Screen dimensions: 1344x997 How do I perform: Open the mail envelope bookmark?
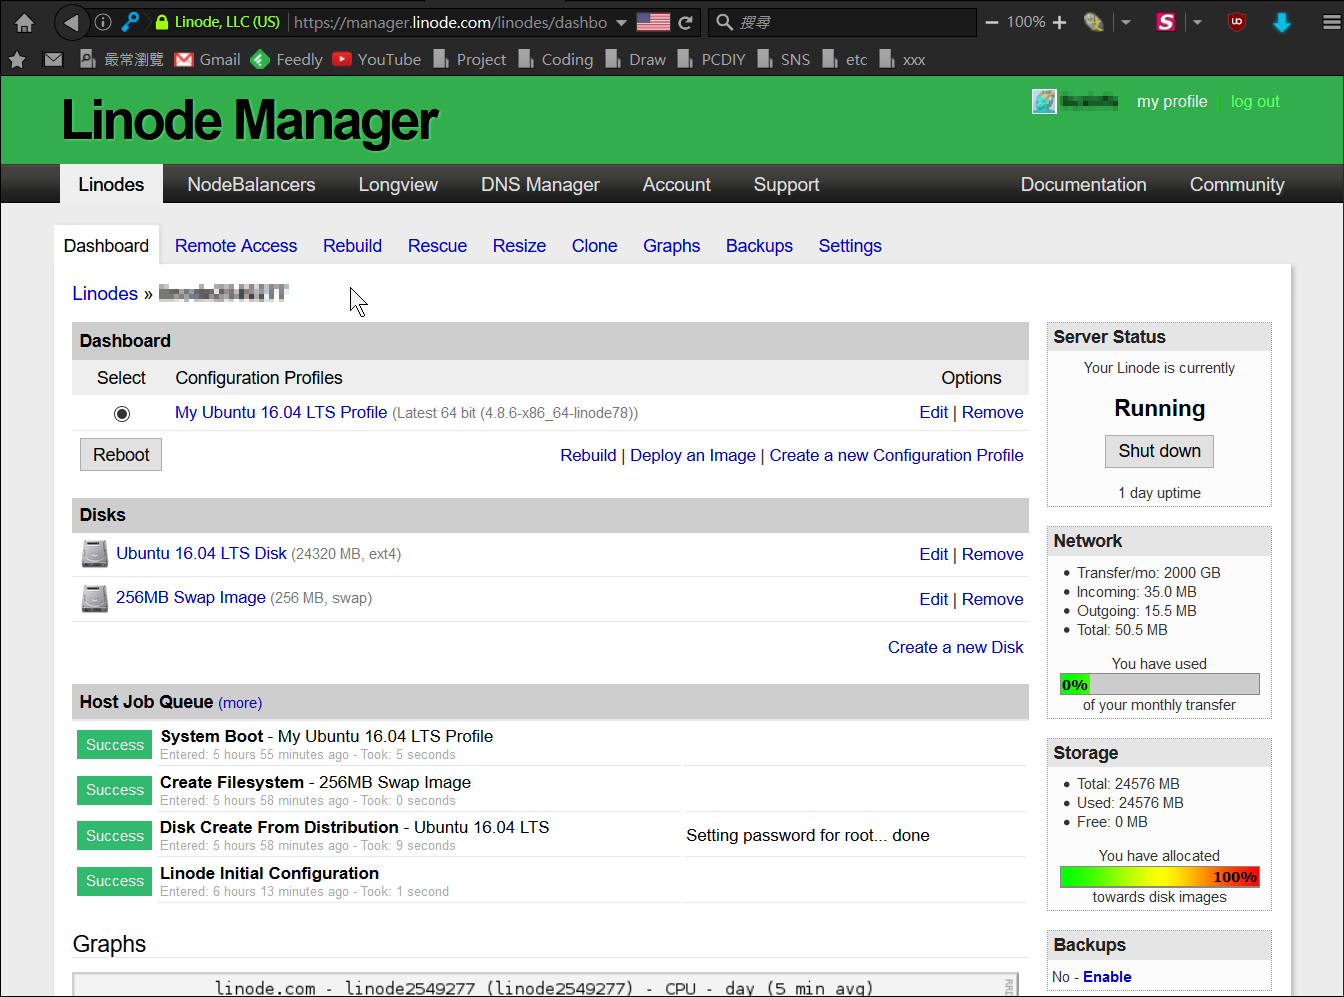[54, 60]
